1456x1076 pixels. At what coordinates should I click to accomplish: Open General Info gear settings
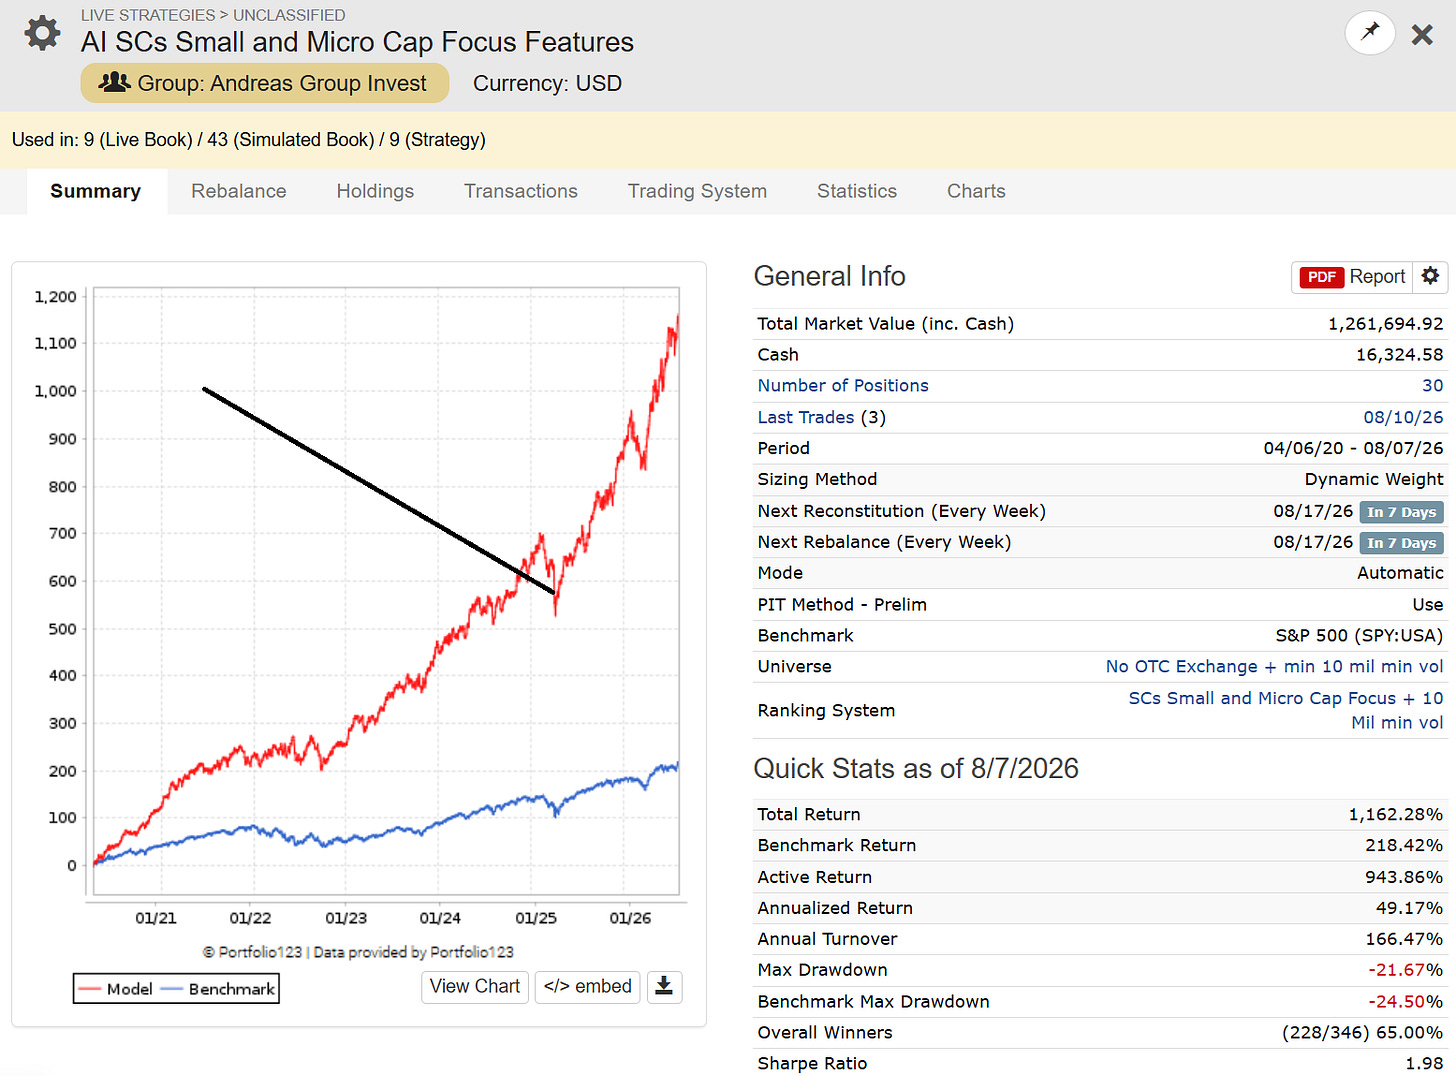tap(1430, 276)
